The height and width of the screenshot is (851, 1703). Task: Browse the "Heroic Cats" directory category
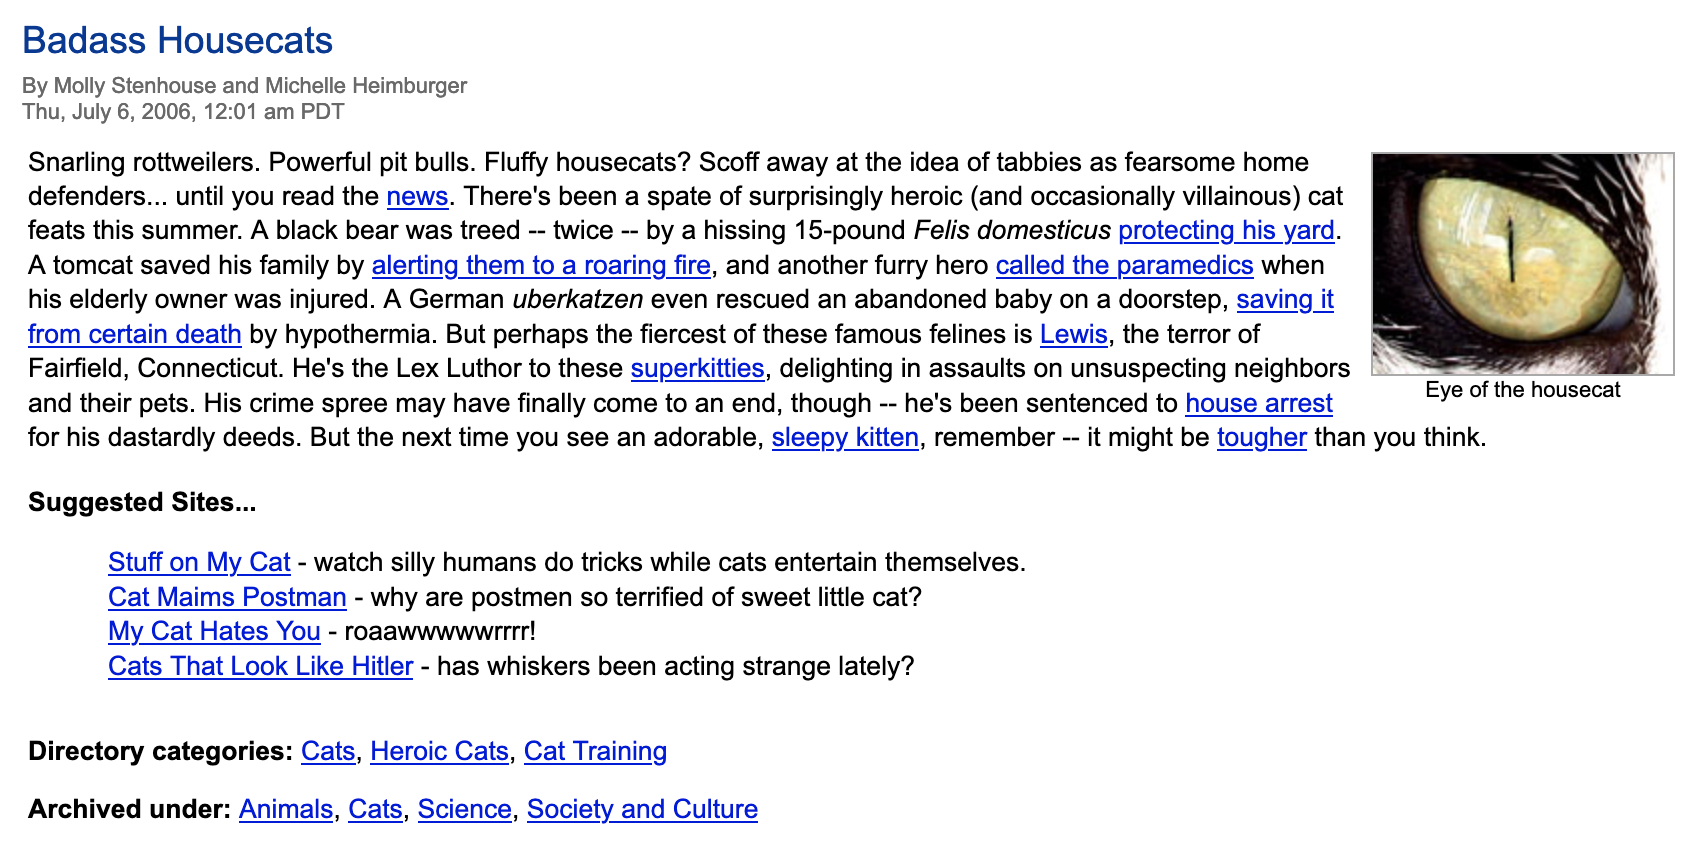439,752
